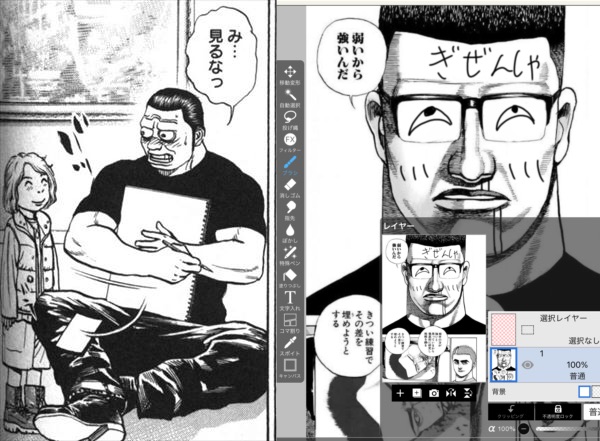600x441 pixels.
Task: Select the Magic Wand tool (自動選択)
Action: (290, 98)
